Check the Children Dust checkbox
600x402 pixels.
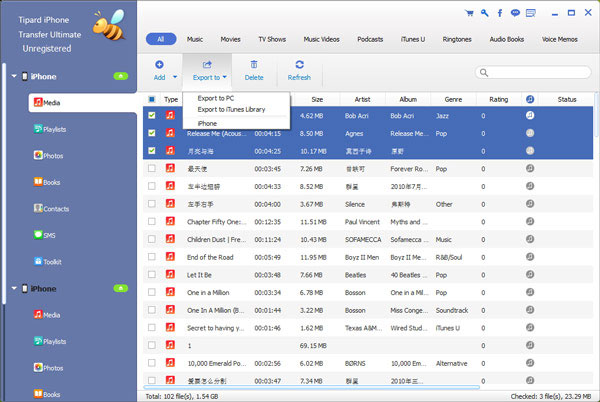152,239
